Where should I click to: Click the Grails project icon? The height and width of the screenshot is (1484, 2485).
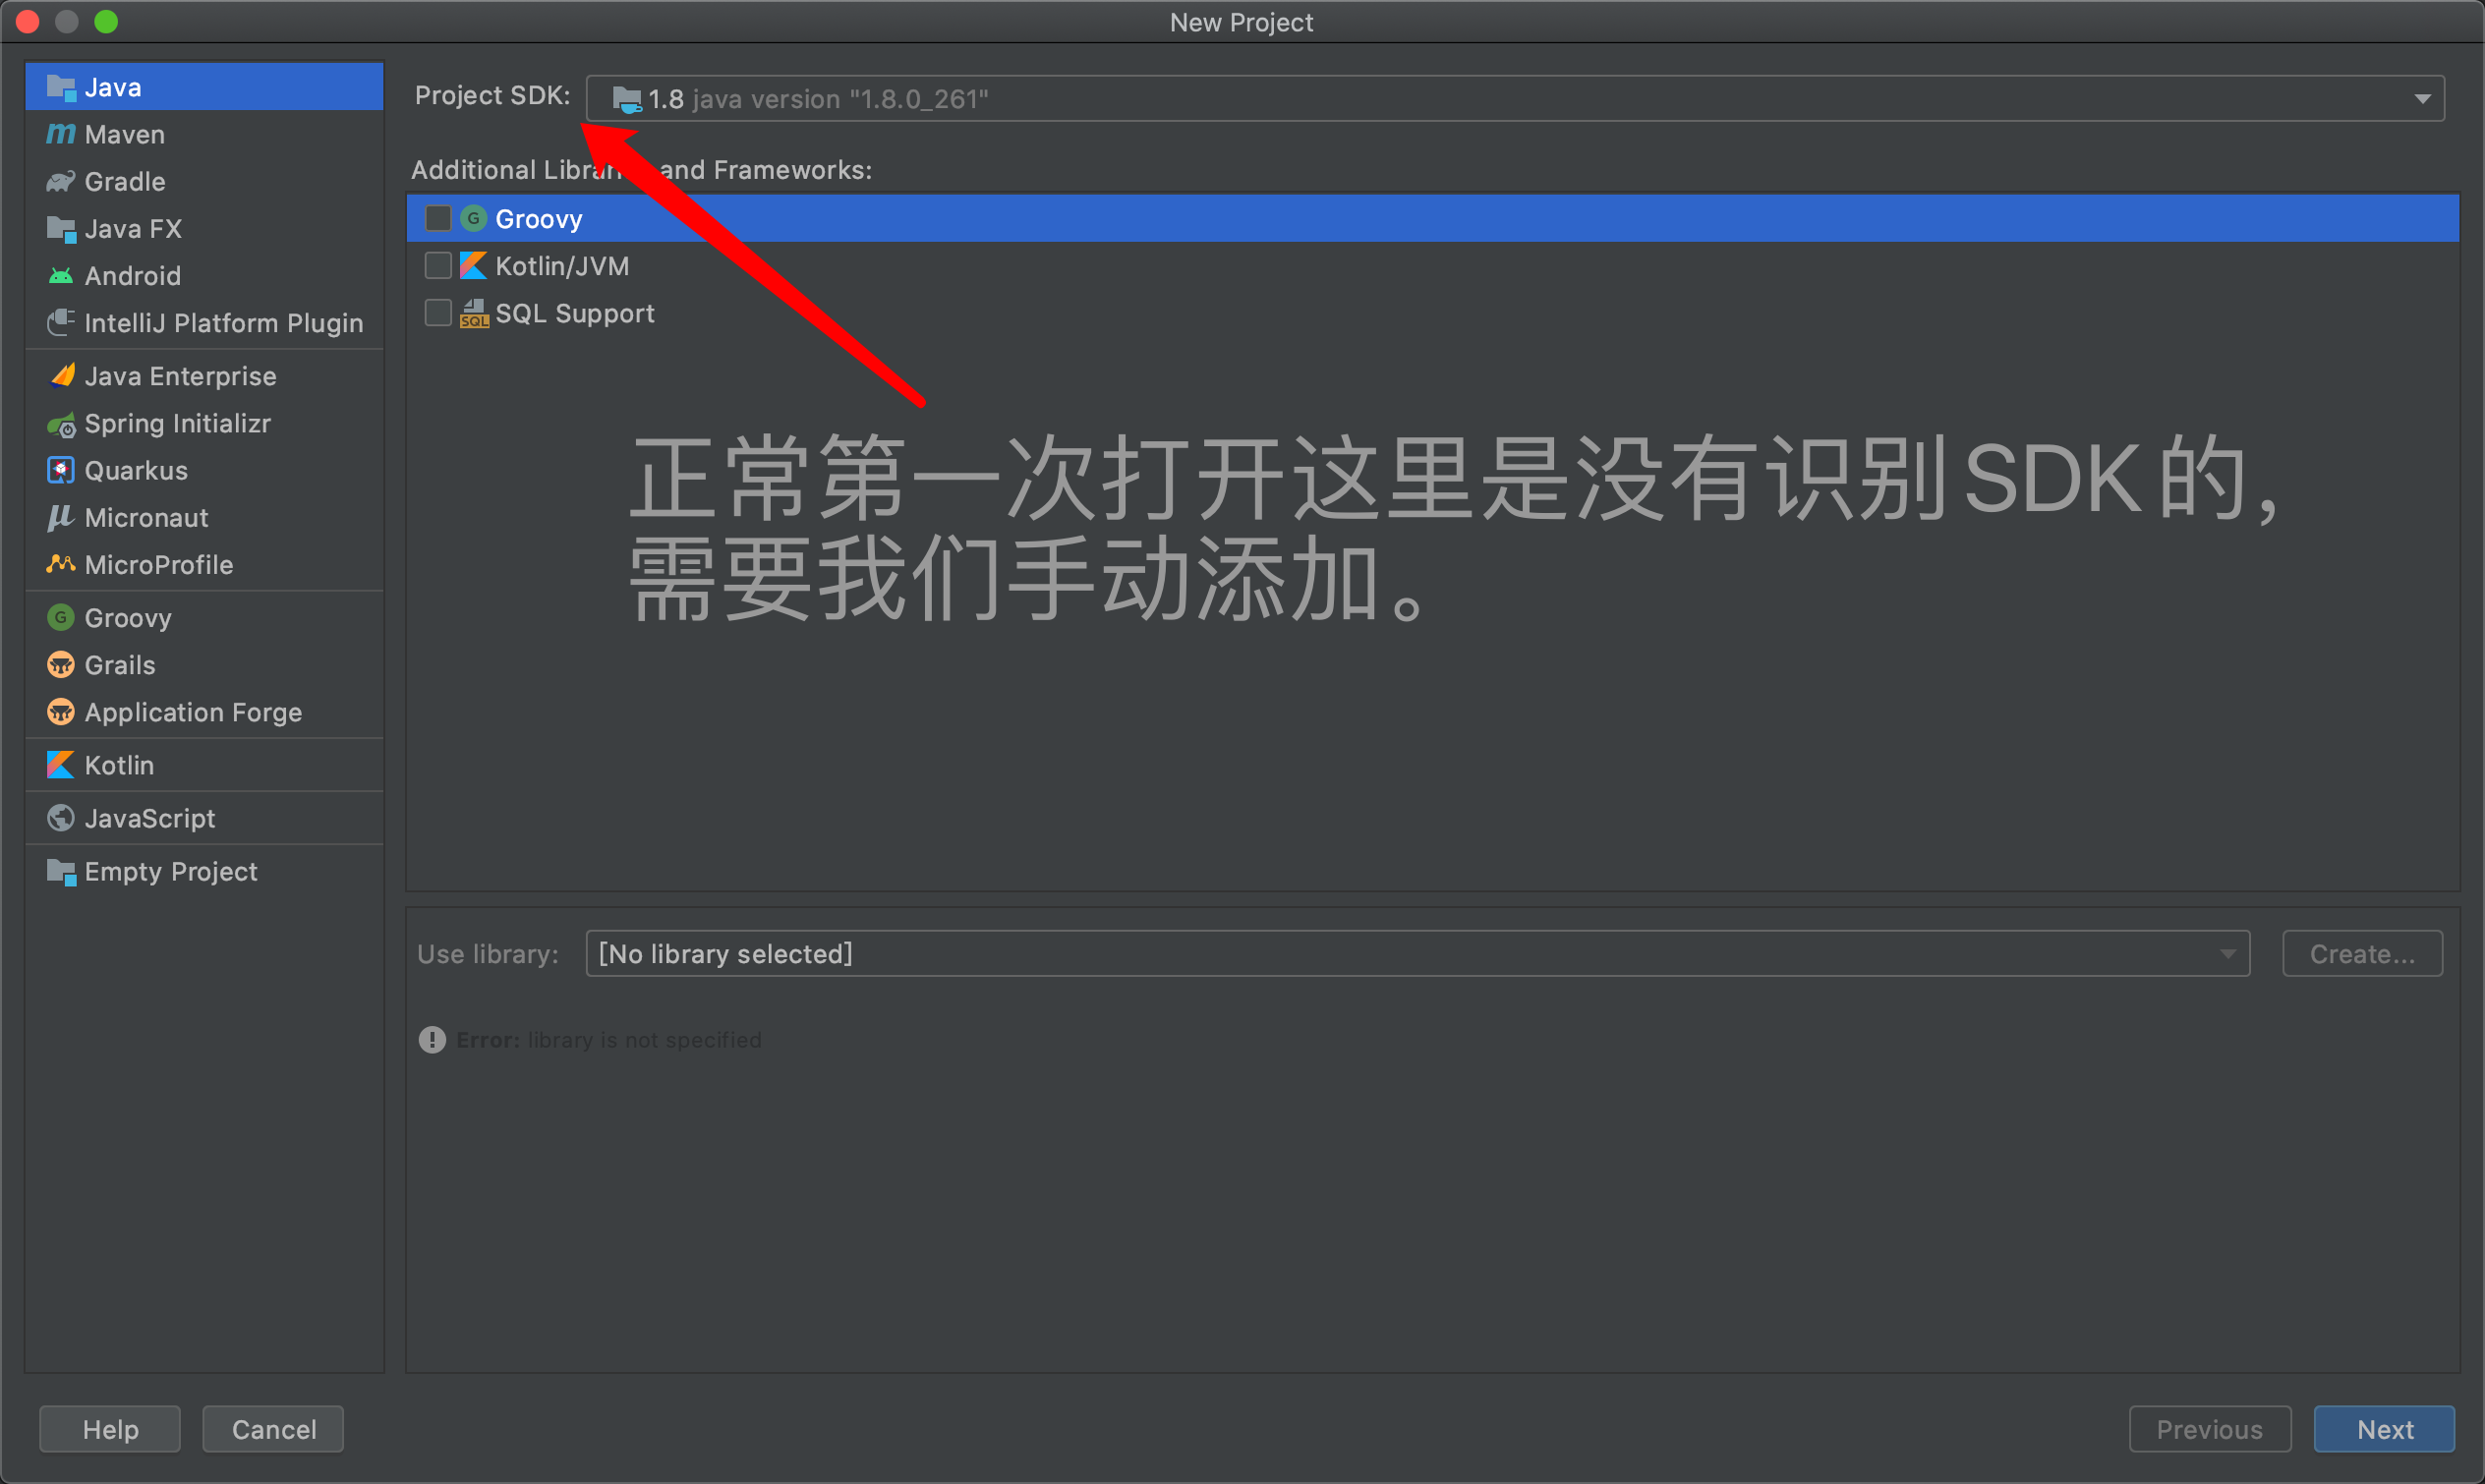click(61, 665)
